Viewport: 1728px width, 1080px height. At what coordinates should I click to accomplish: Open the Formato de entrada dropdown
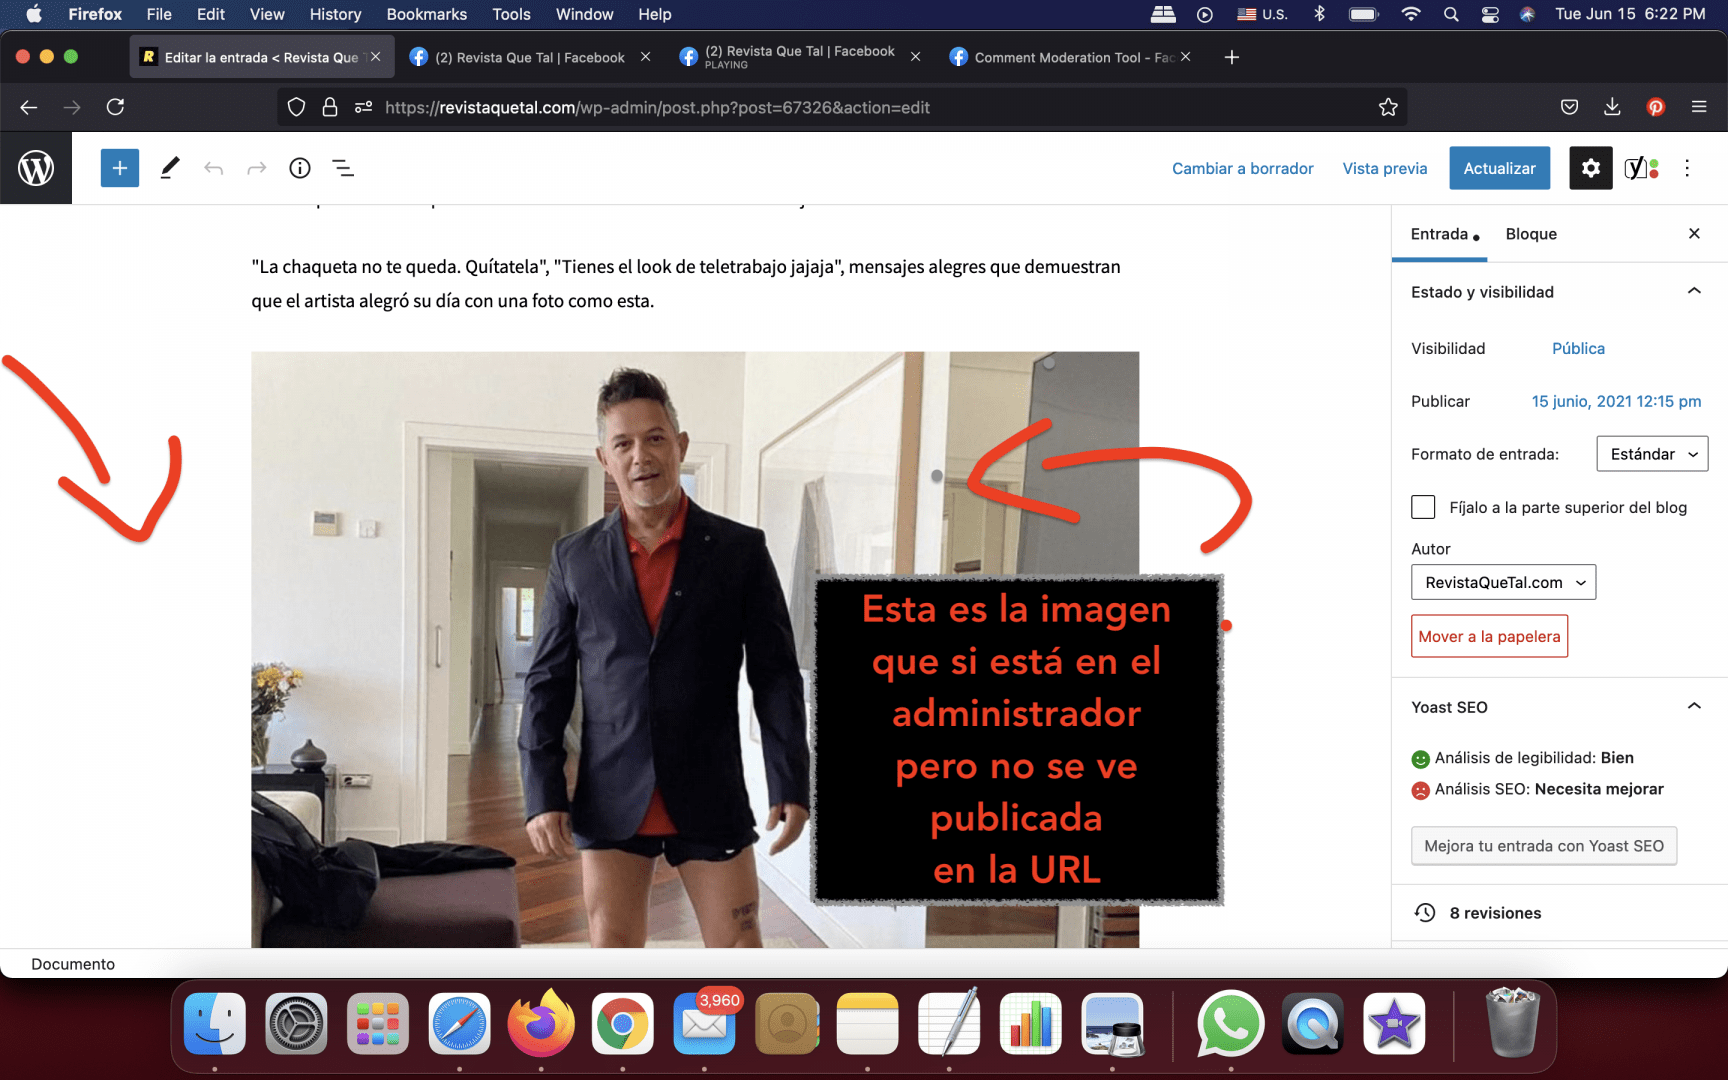[x=1652, y=454]
